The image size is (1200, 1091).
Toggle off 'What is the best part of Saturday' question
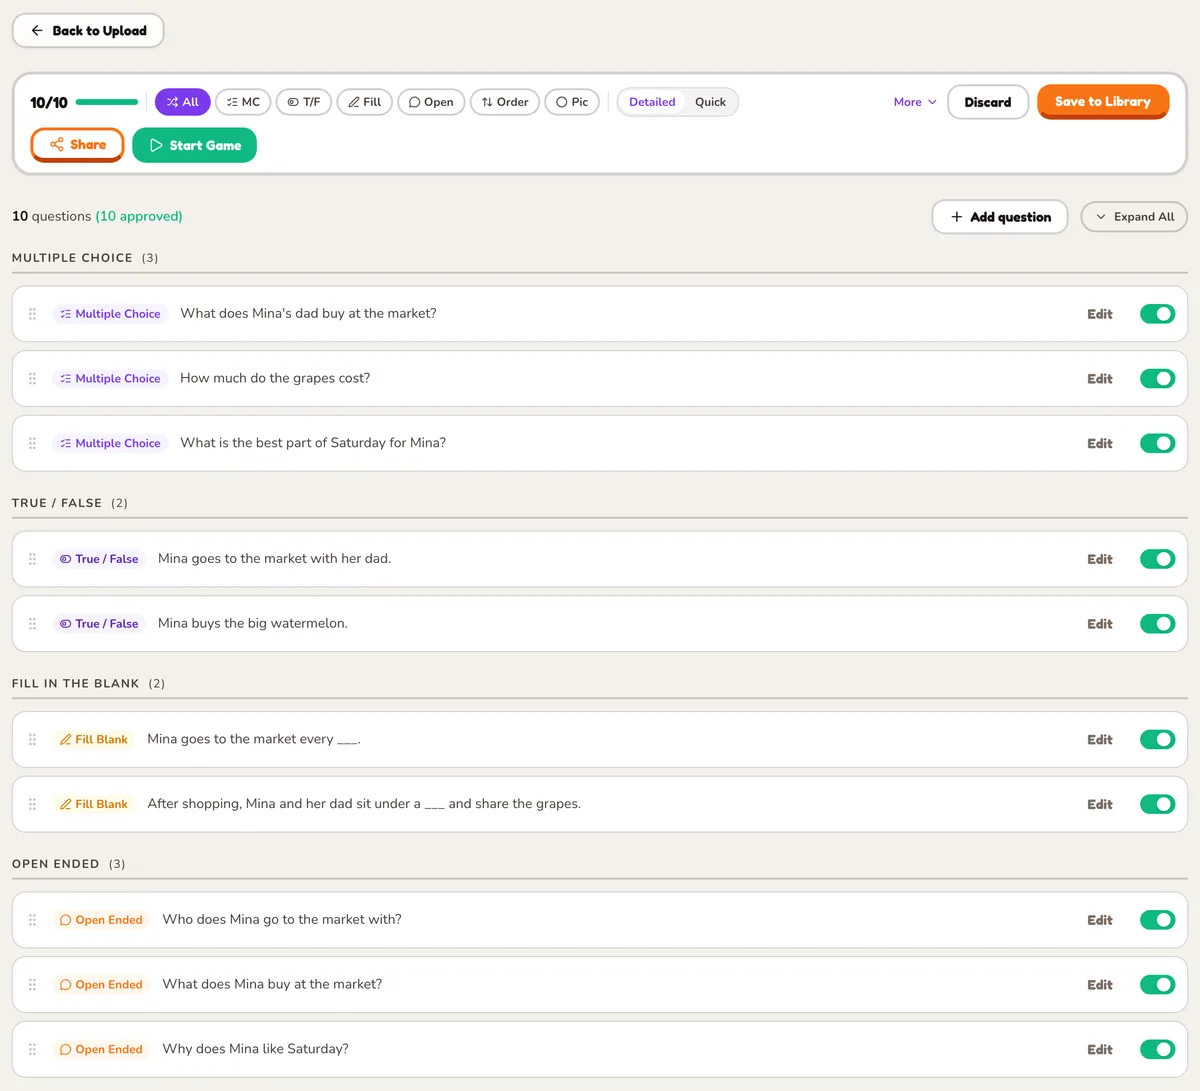[1157, 443]
